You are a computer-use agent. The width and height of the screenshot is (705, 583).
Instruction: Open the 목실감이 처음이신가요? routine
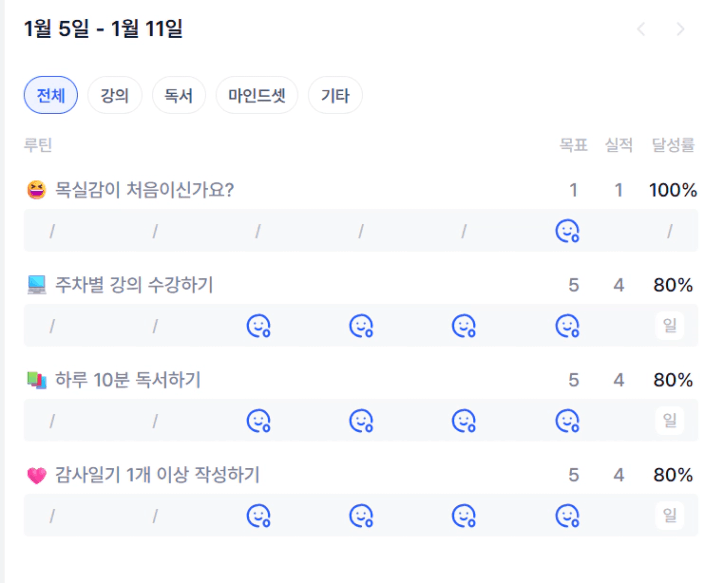pyautogui.click(x=144, y=190)
